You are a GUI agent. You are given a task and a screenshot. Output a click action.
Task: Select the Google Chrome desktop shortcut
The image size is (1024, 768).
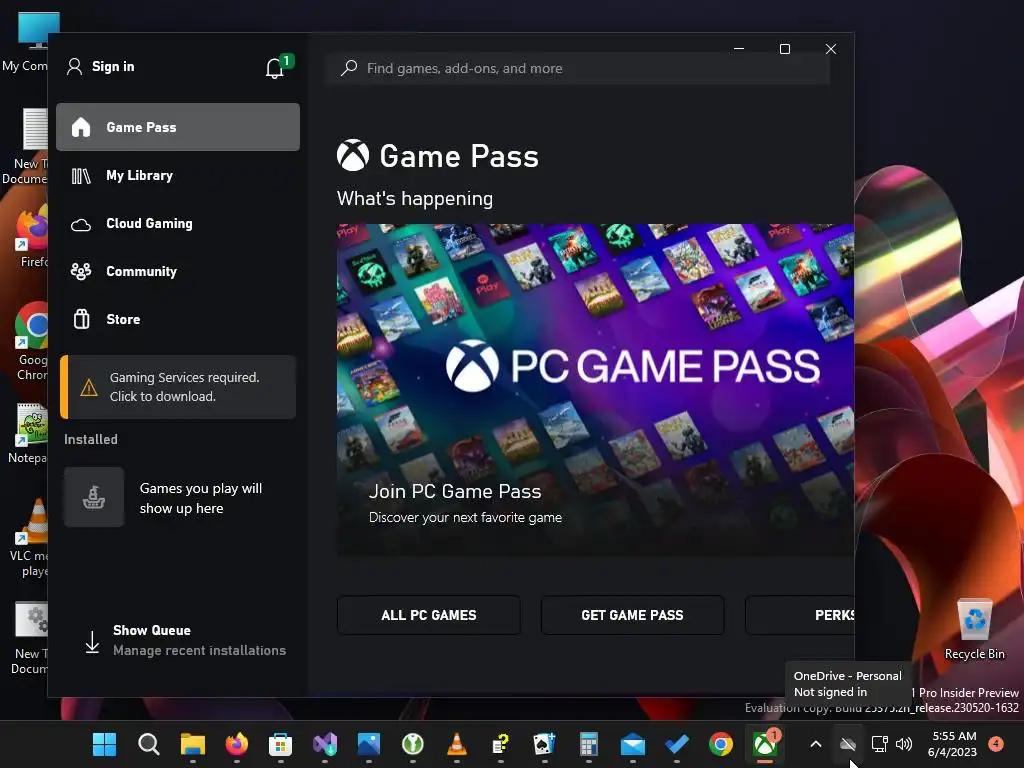[31, 342]
